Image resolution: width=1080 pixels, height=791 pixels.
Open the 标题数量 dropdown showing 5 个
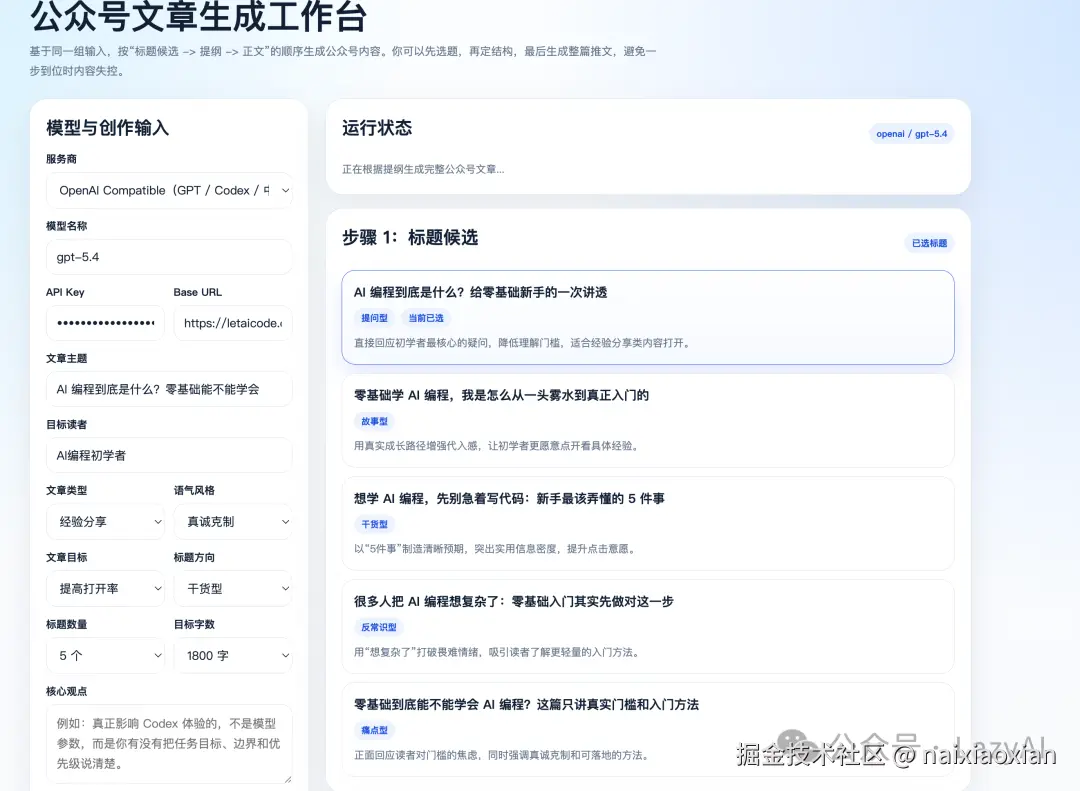105,655
